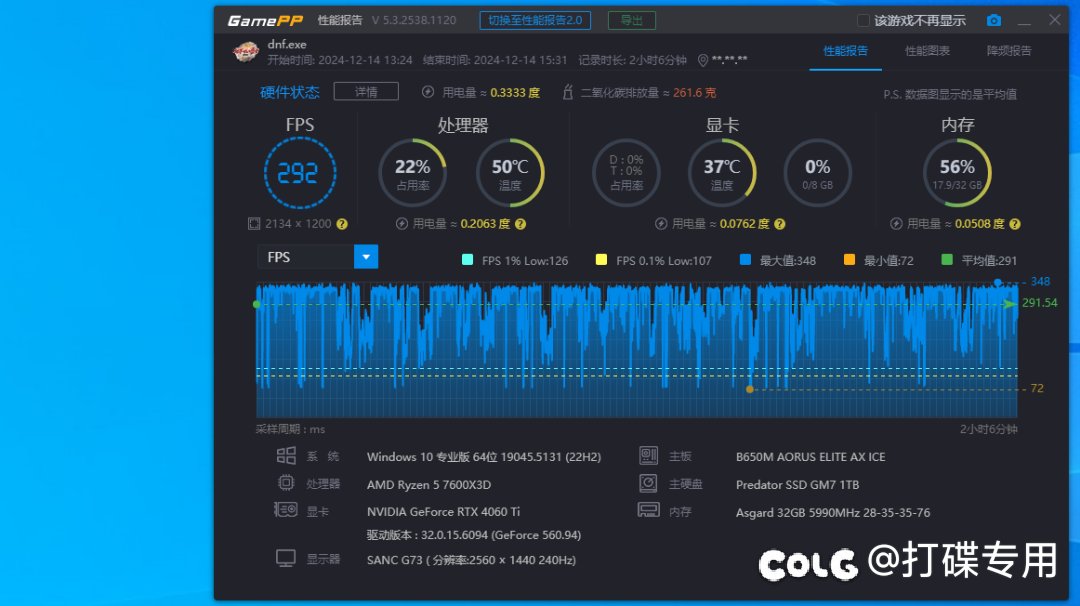1080x606 pixels.
Task: Click the SANC G73 monitor text
Action: coord(471,560)
